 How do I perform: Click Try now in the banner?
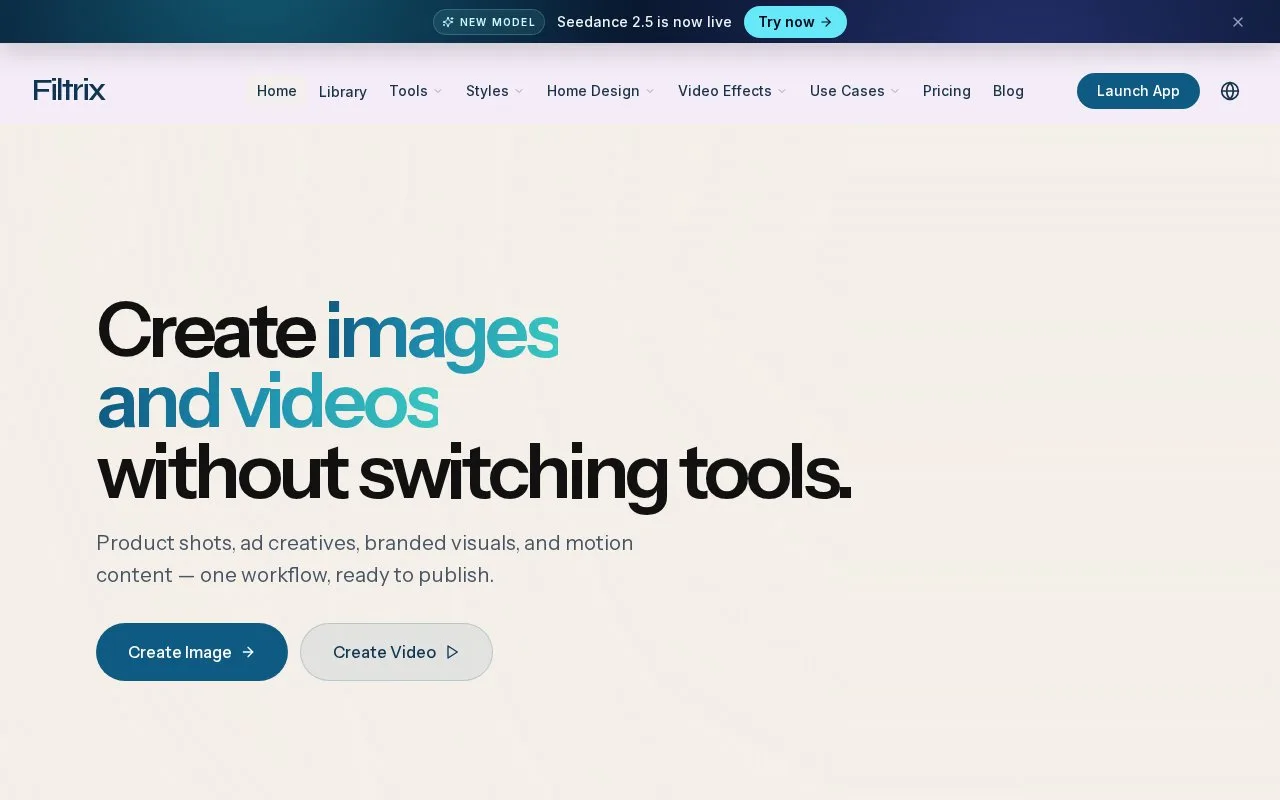pos(795,22)
